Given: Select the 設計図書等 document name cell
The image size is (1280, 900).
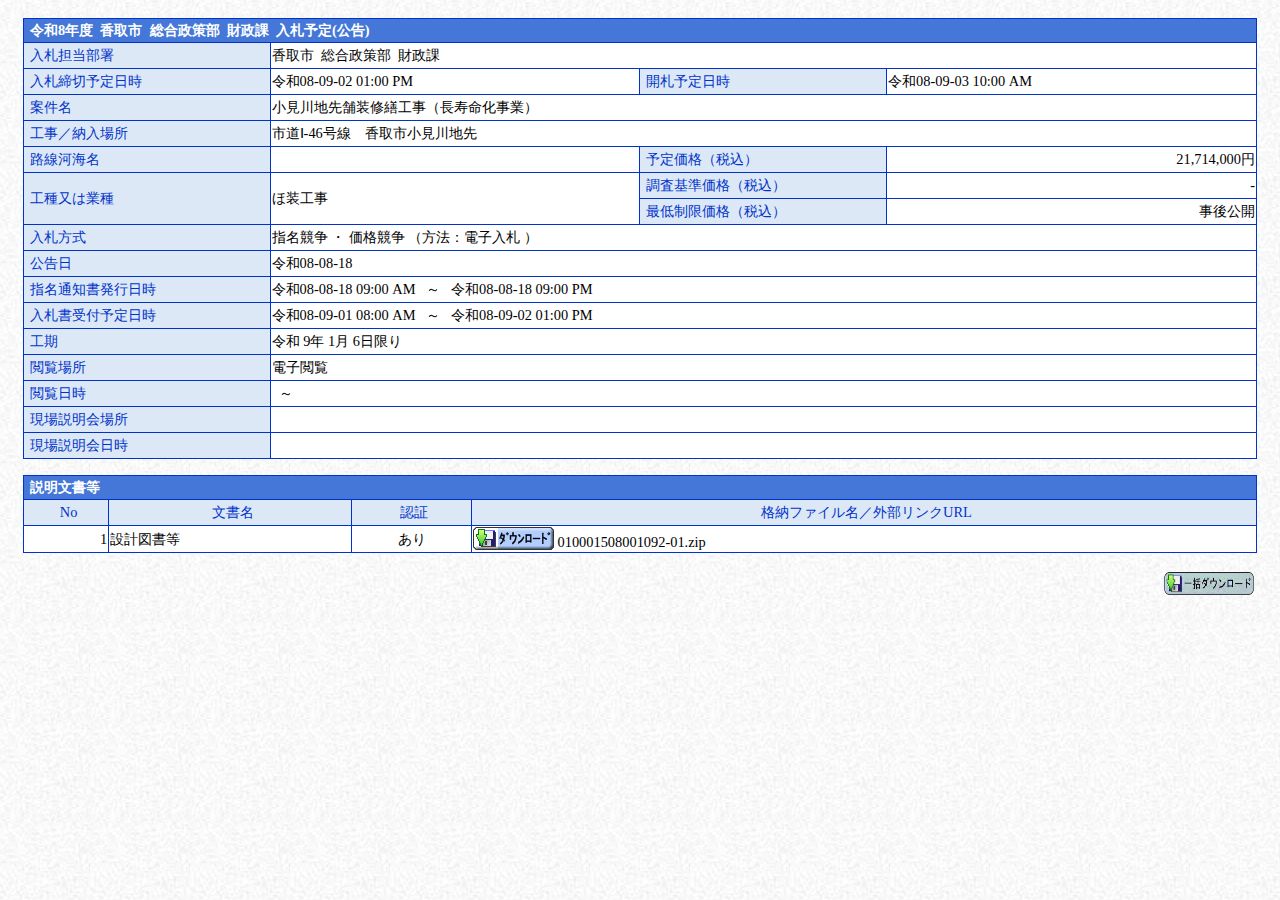Looking at the screenshot, I should point(230,540).
